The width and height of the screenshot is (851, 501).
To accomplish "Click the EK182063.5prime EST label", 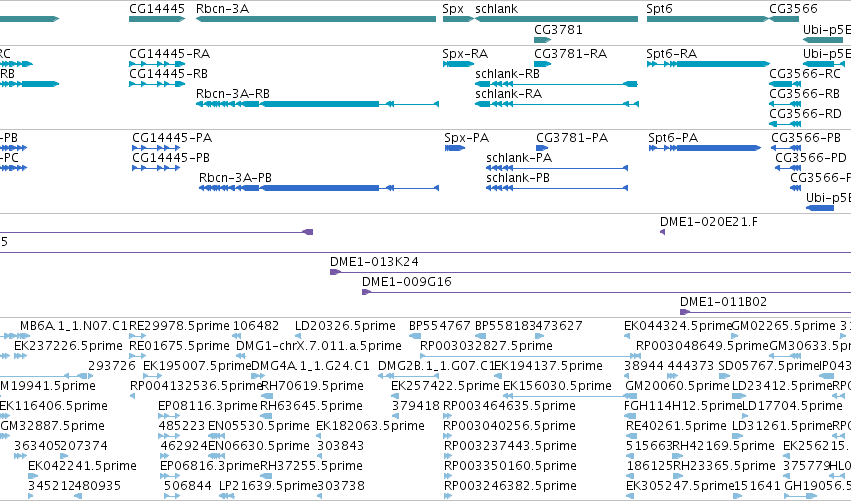I will click(x=370, y=426).
